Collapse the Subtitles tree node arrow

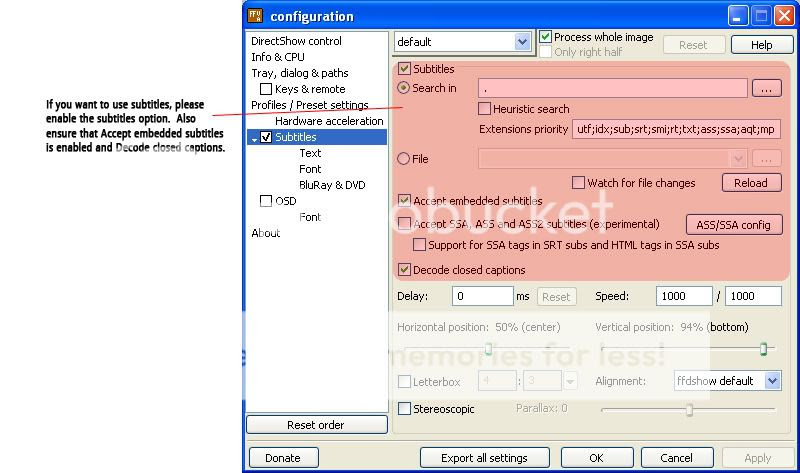tap(254, 139)
